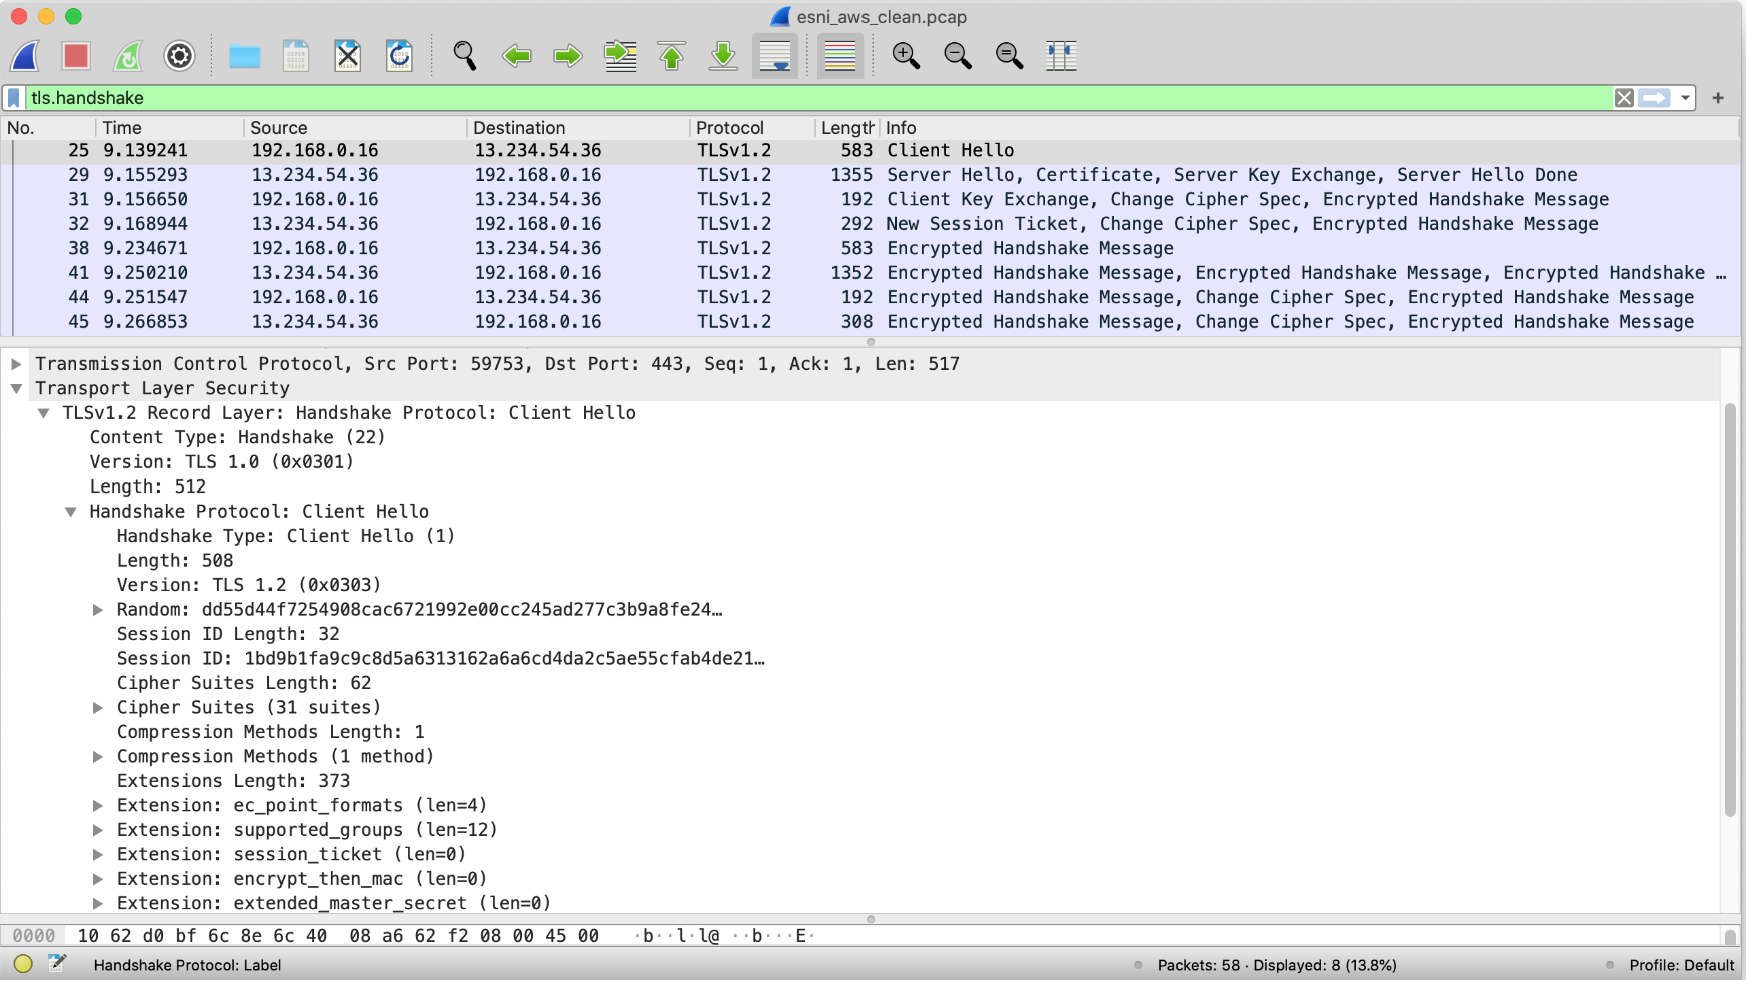Go to the first packet arrow icon

tap(672, 56)
